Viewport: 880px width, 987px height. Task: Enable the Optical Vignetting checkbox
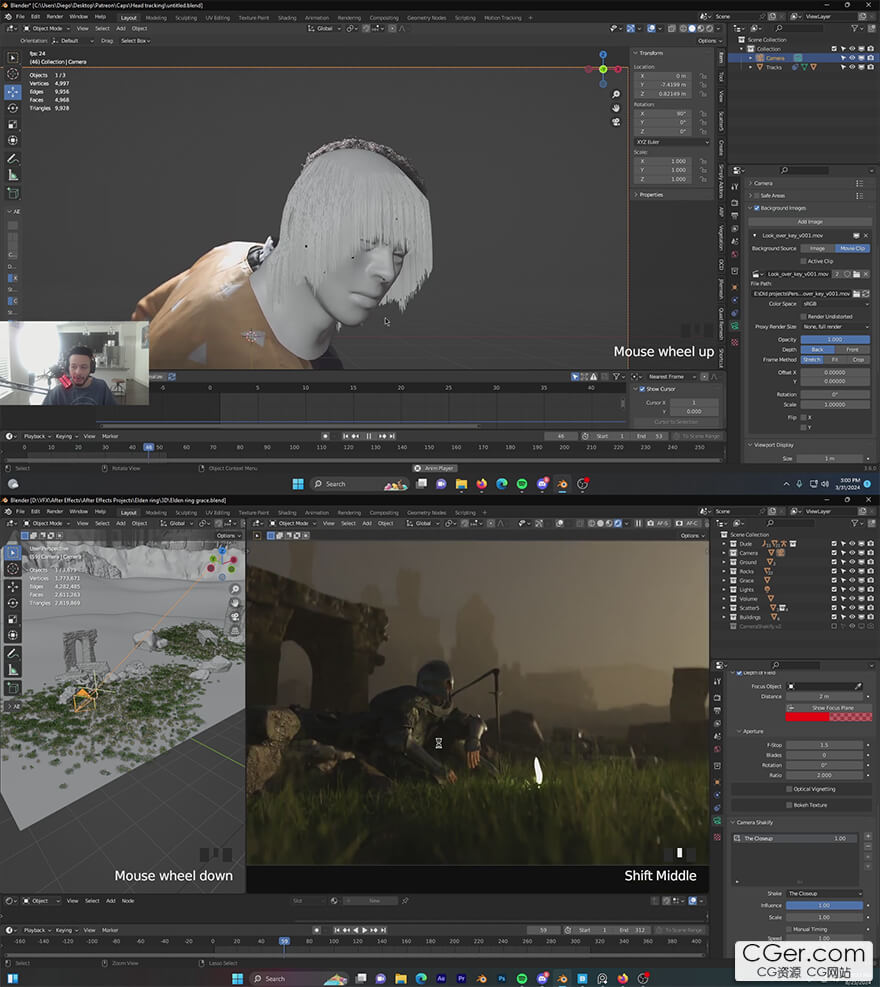coord(789,789)
